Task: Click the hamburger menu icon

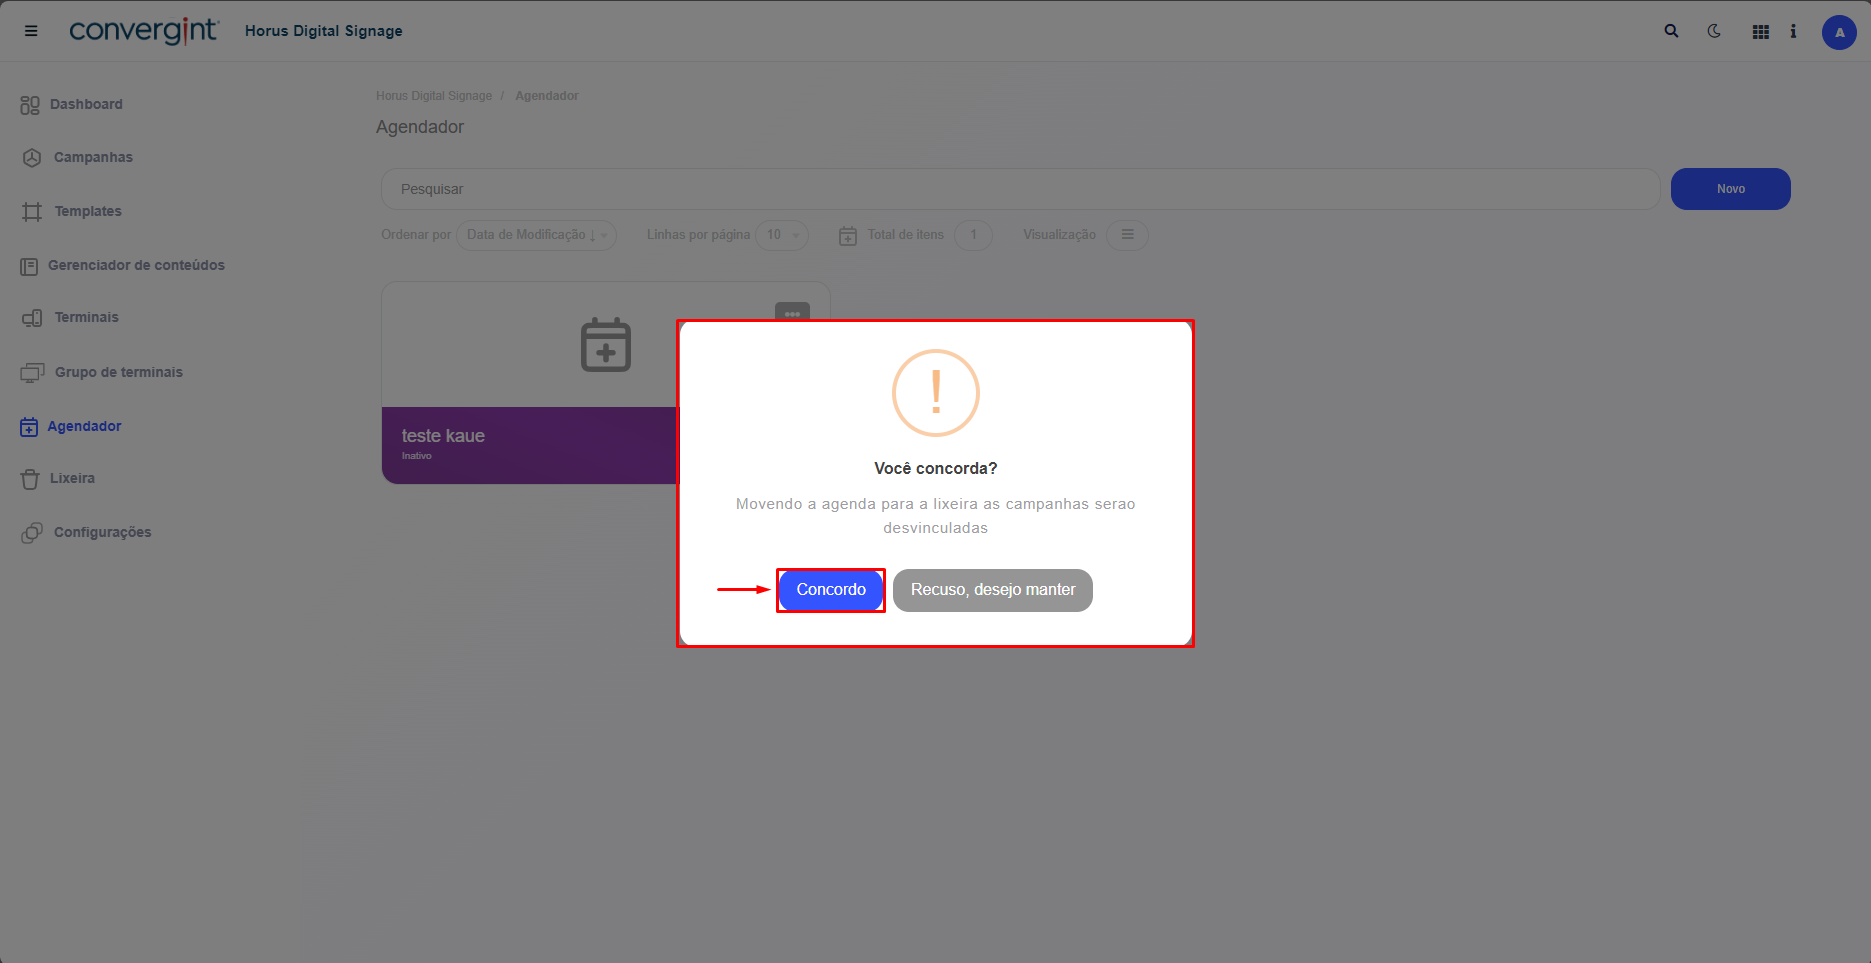Action: point(31,31)
